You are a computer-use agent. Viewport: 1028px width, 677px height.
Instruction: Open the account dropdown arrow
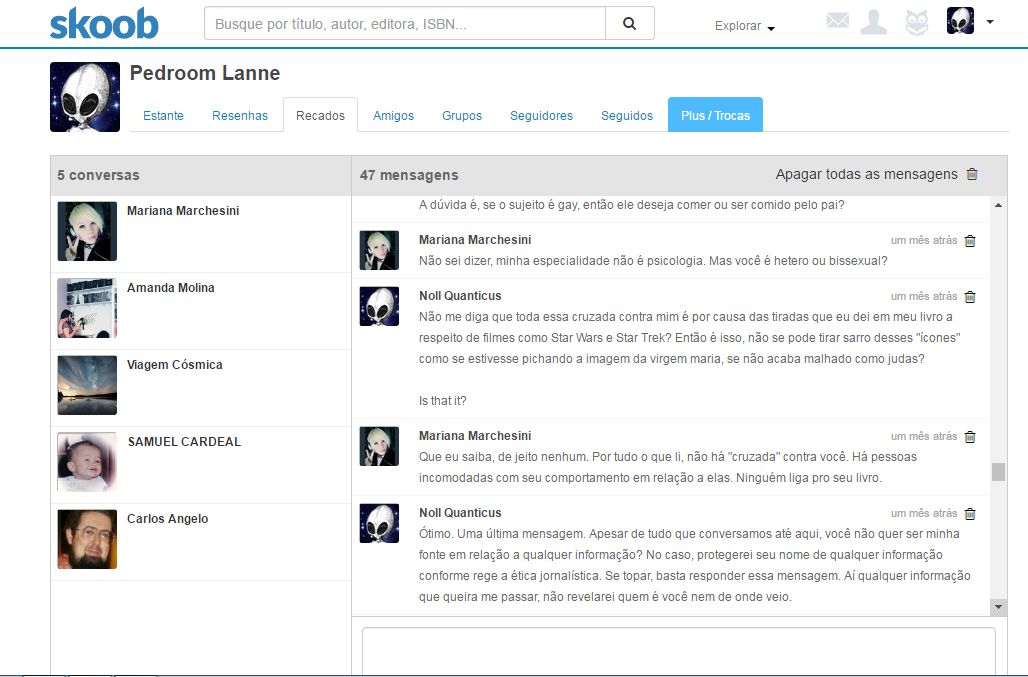(x=990, y=22)
